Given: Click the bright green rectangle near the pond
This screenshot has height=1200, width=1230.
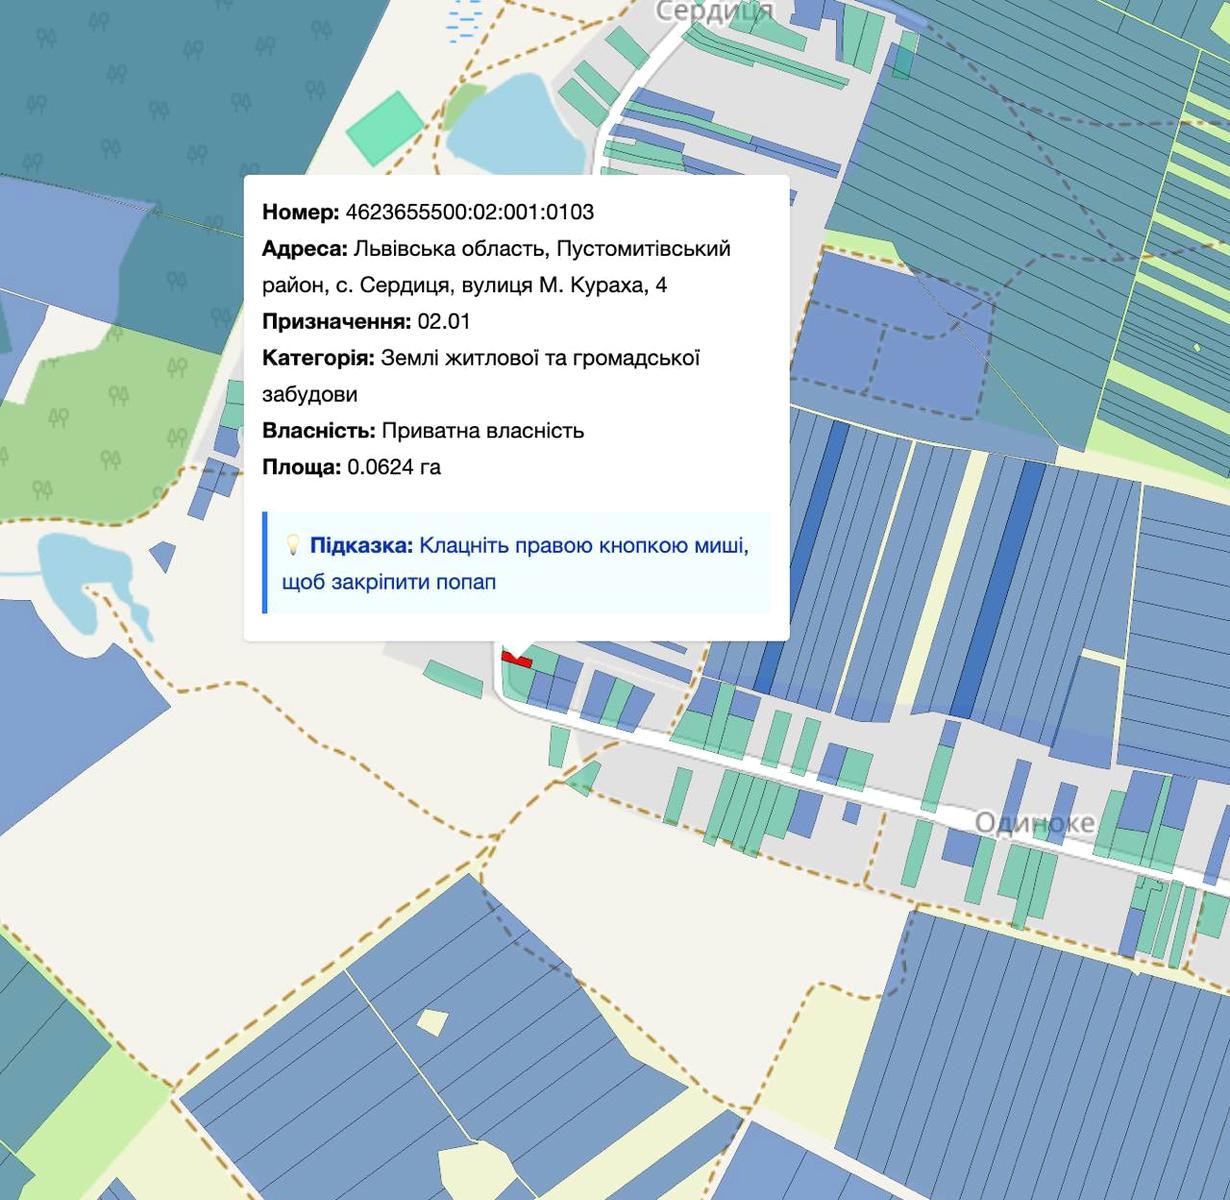Looking at the screenshot, I should [x=386, y=127].
